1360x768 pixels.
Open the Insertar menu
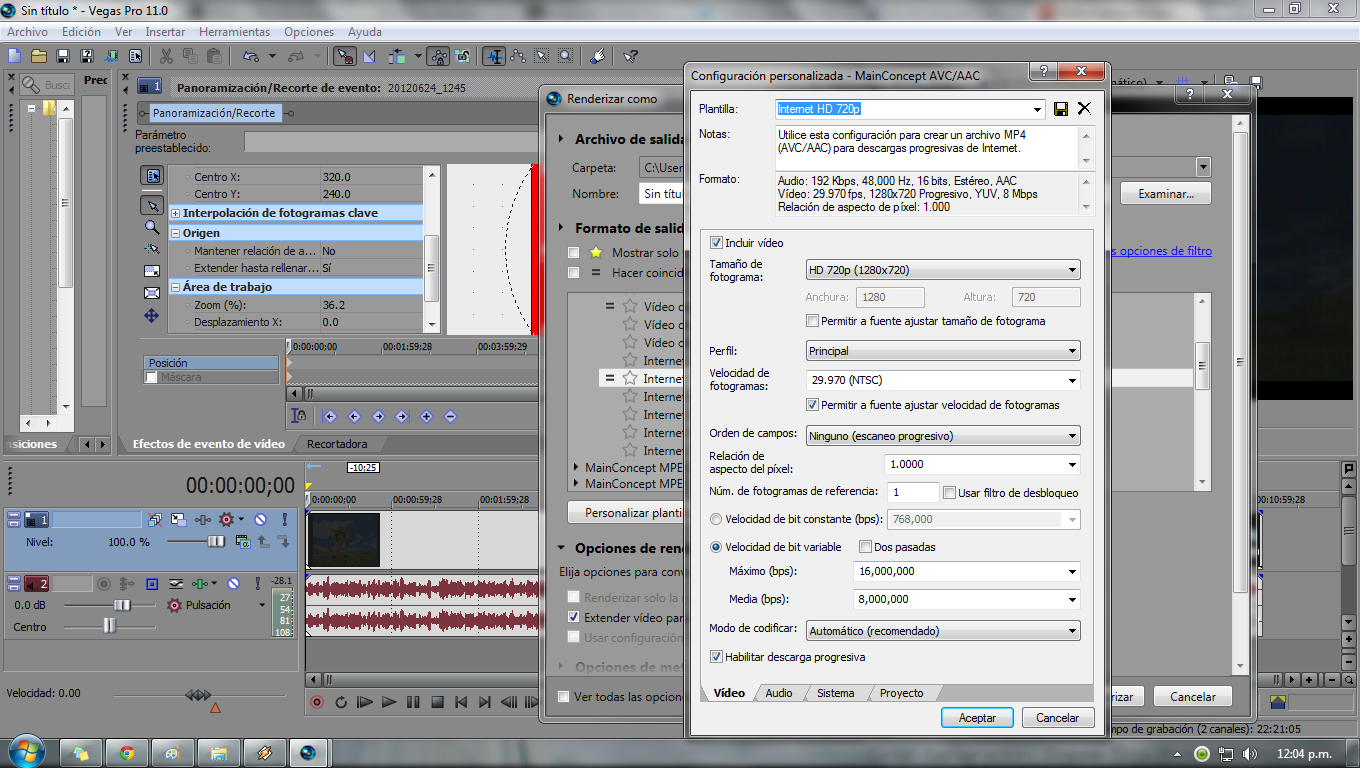[165, 32]
